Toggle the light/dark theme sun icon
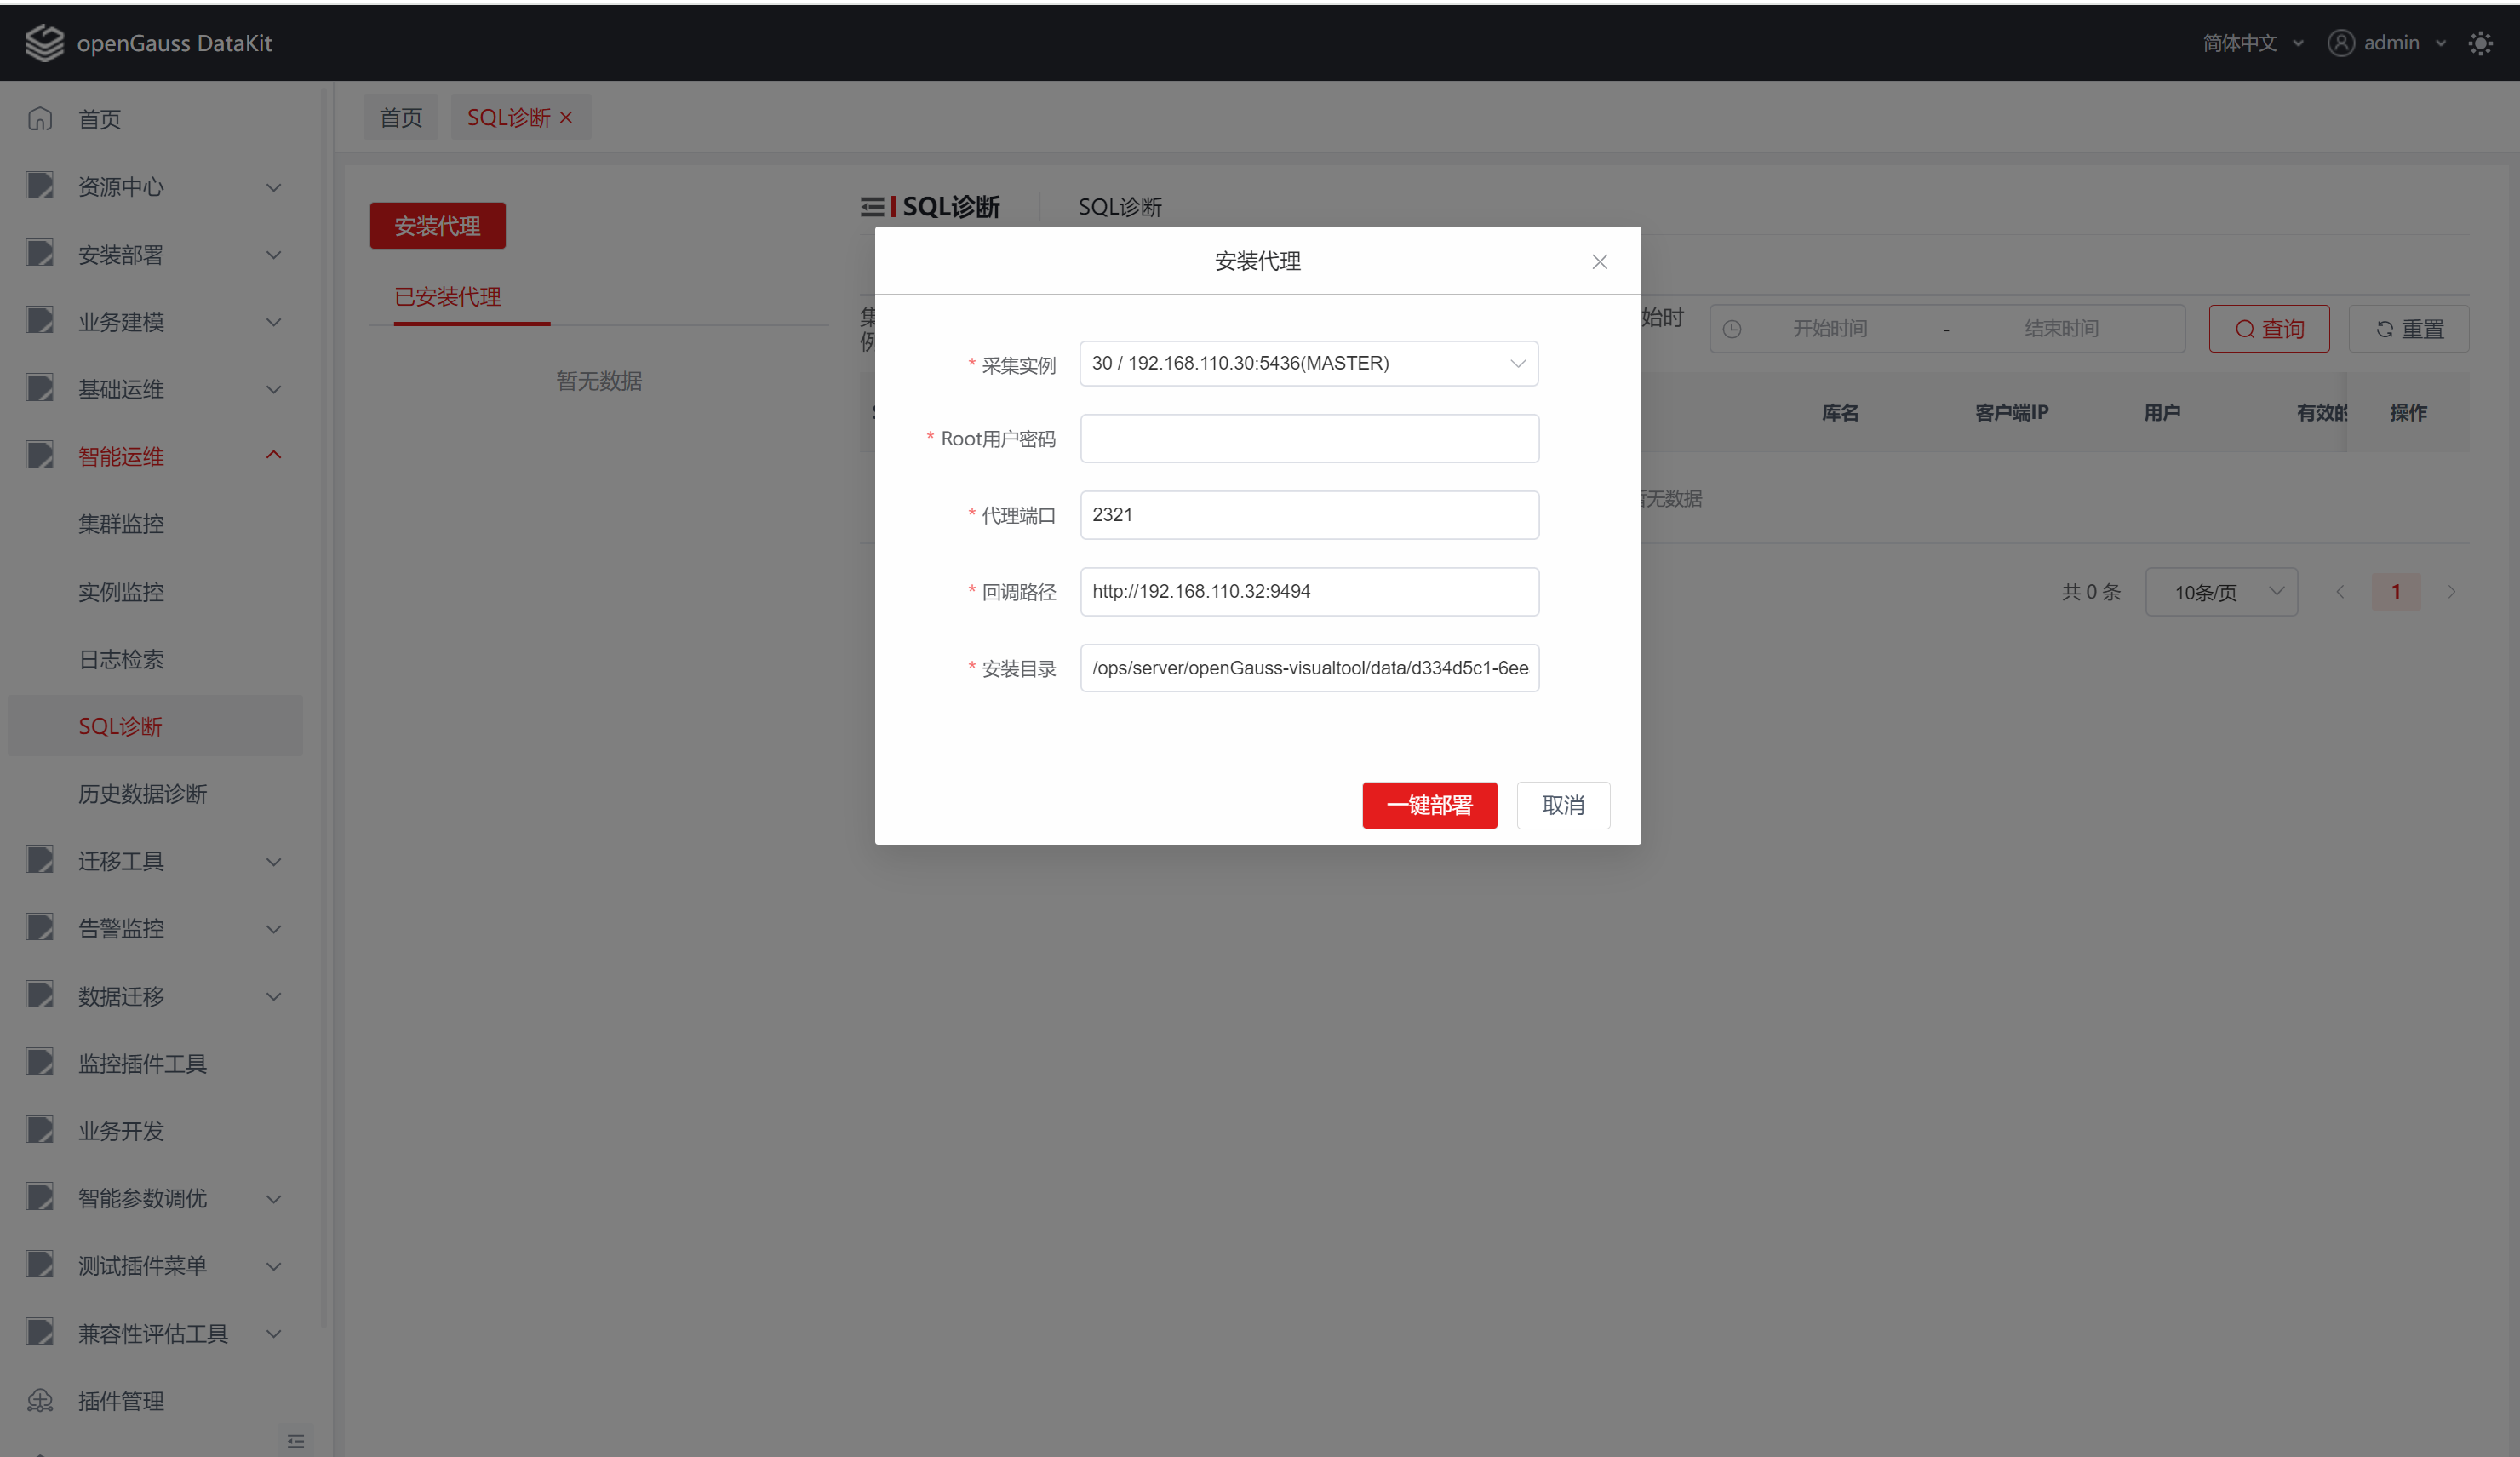Image resolution: width=2520 pixels, height=1457 pixels. (x=2480, y=43)
